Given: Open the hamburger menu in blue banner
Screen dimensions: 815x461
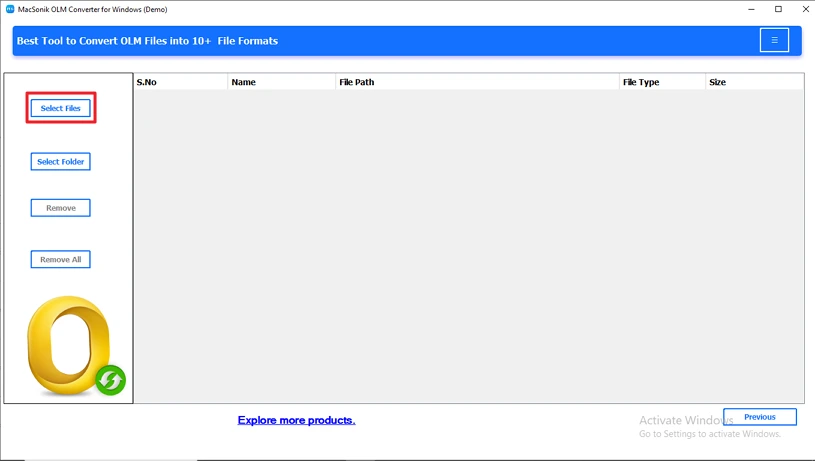Looking at the screenshot, I should pos(774,40).
